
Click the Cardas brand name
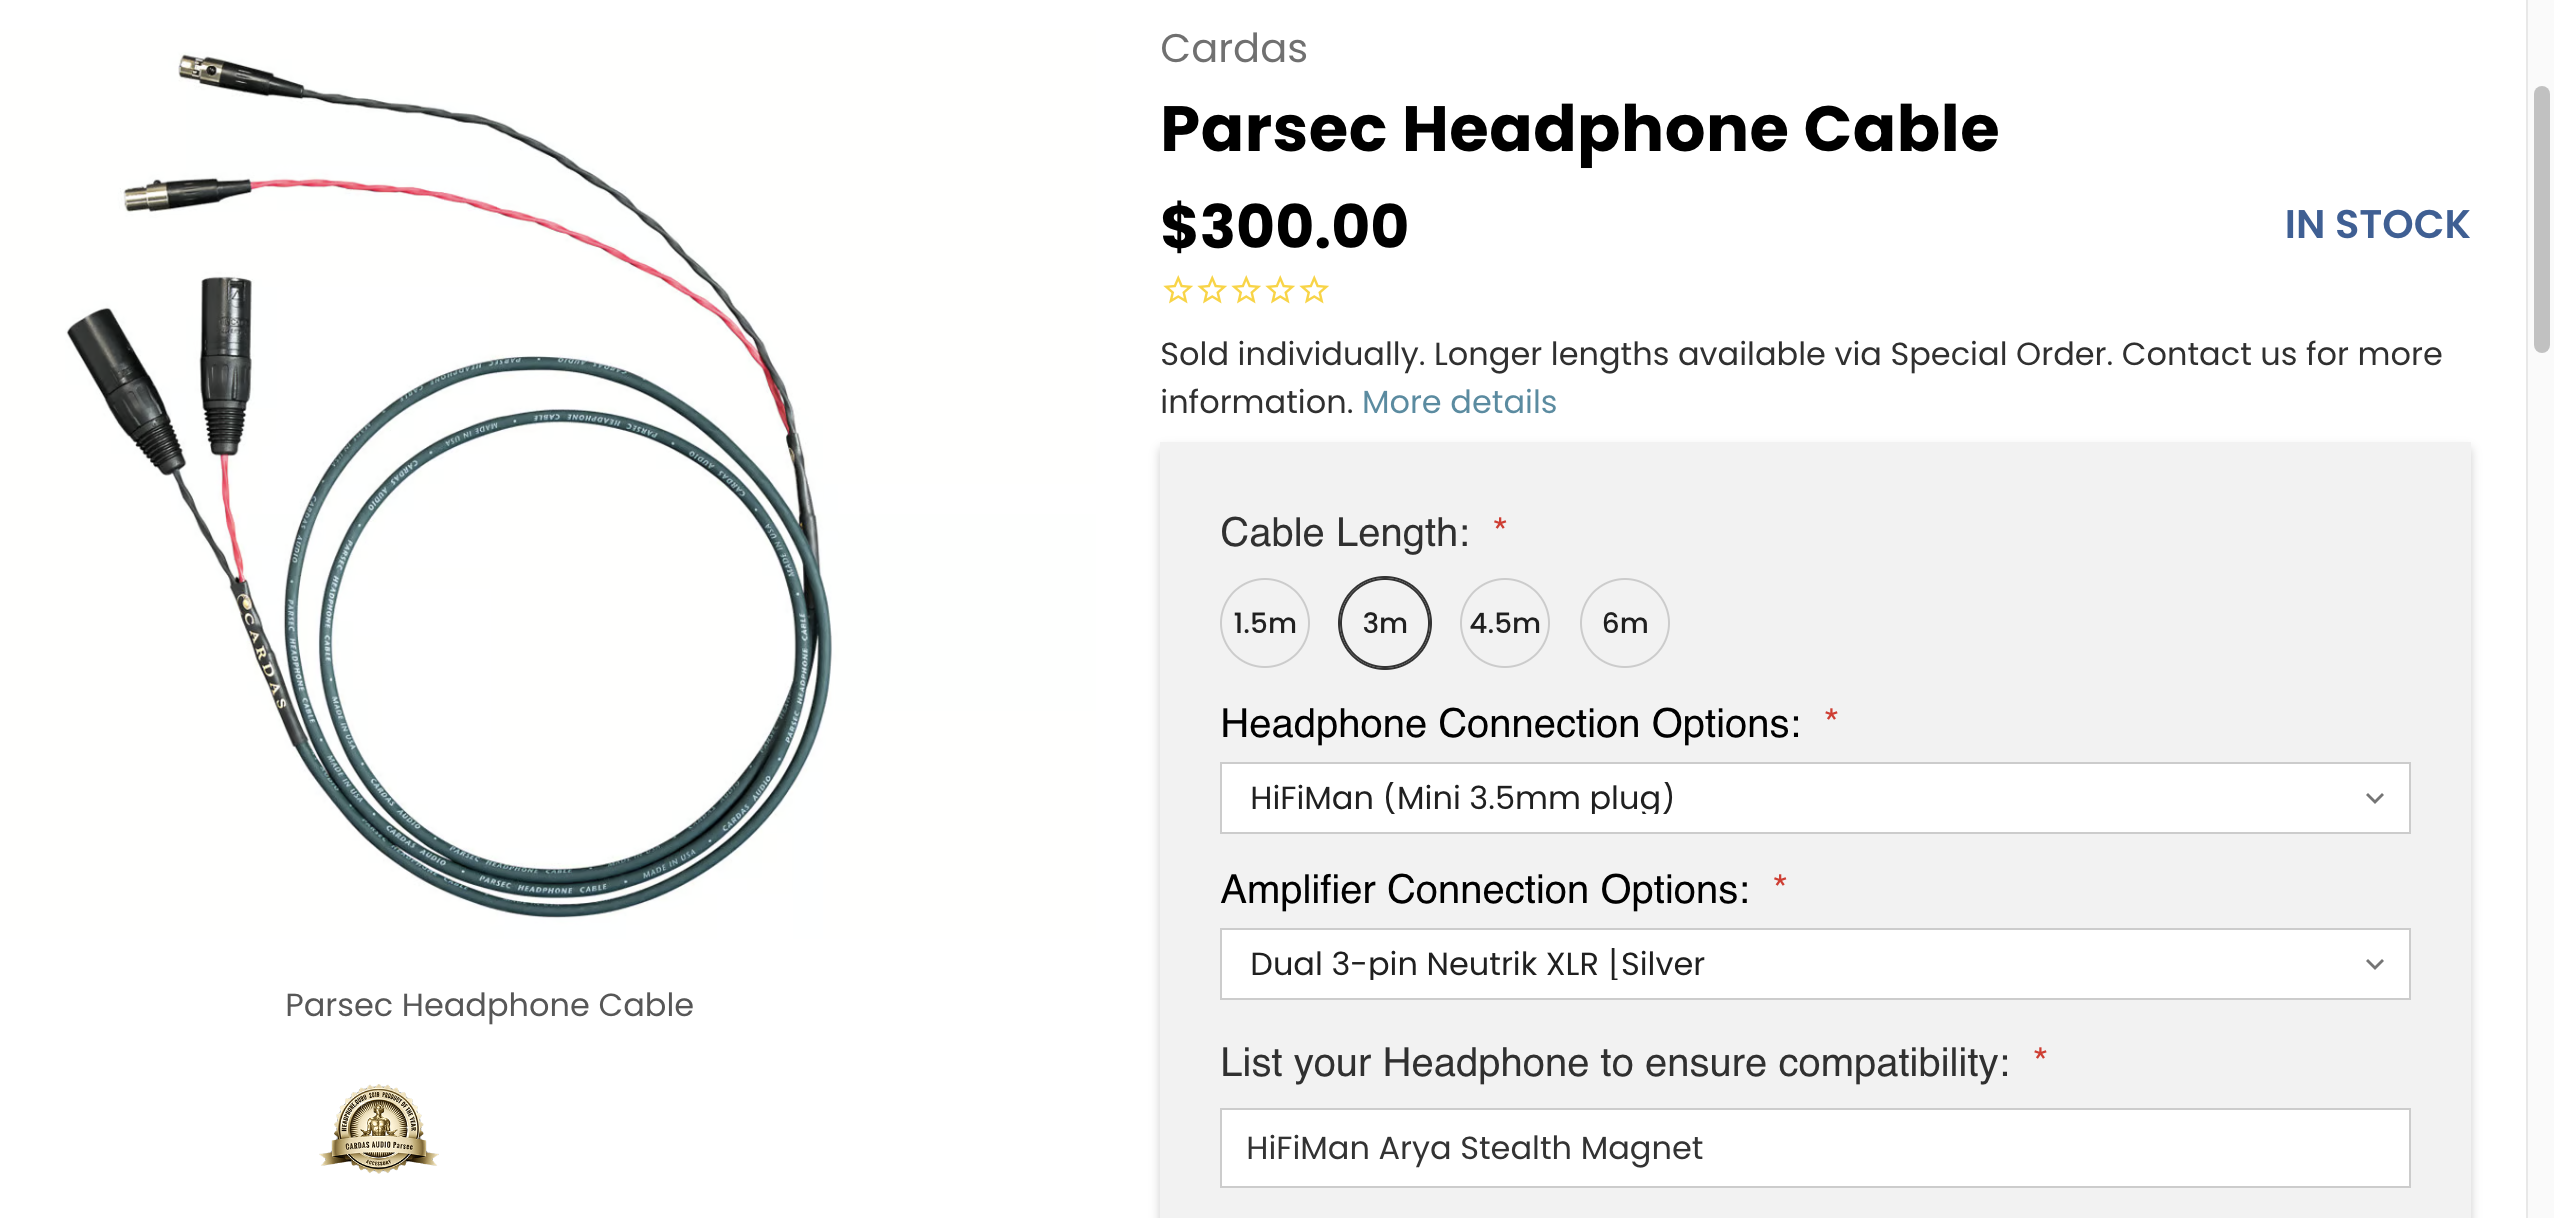(x=1233, y=48)
